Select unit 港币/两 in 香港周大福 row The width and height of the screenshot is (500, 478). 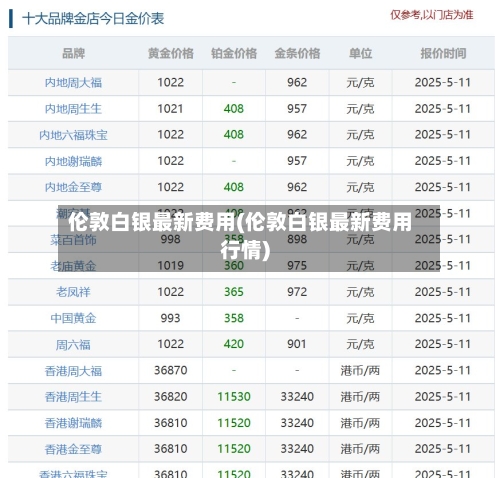click(360, 371)
